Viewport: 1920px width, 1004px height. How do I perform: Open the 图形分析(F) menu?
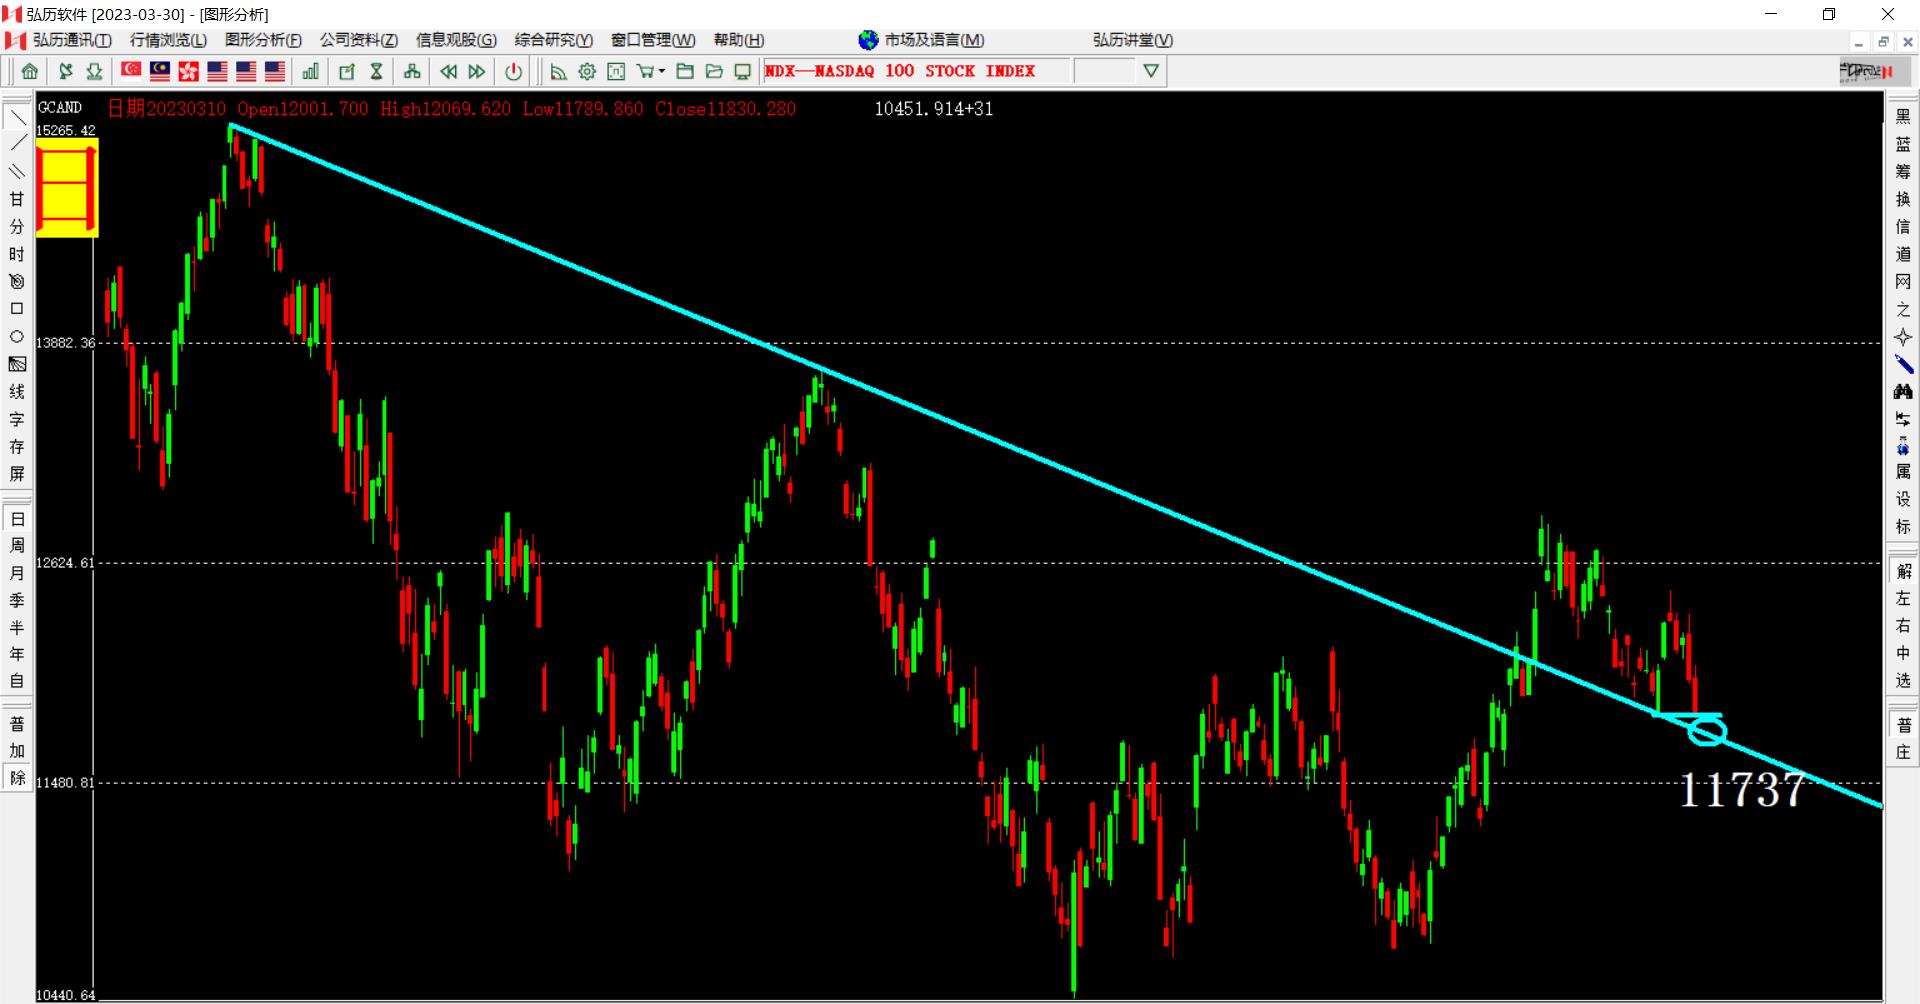(x=263, y=40)
